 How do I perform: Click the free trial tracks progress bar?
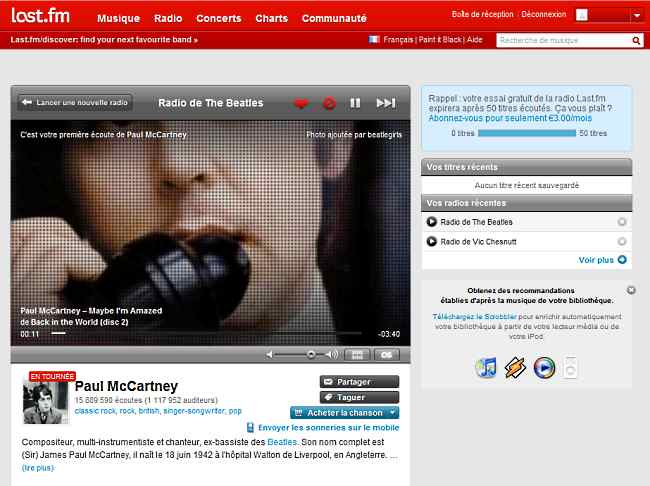tap(526, 133)
